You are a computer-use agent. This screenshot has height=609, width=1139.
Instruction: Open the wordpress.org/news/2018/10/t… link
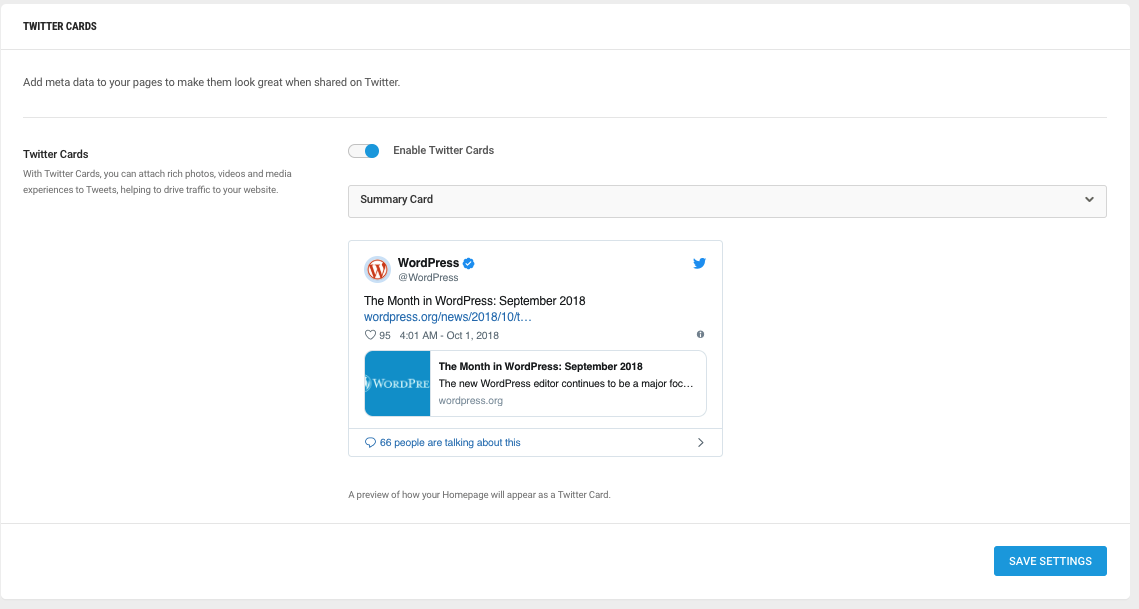point(447,317)
